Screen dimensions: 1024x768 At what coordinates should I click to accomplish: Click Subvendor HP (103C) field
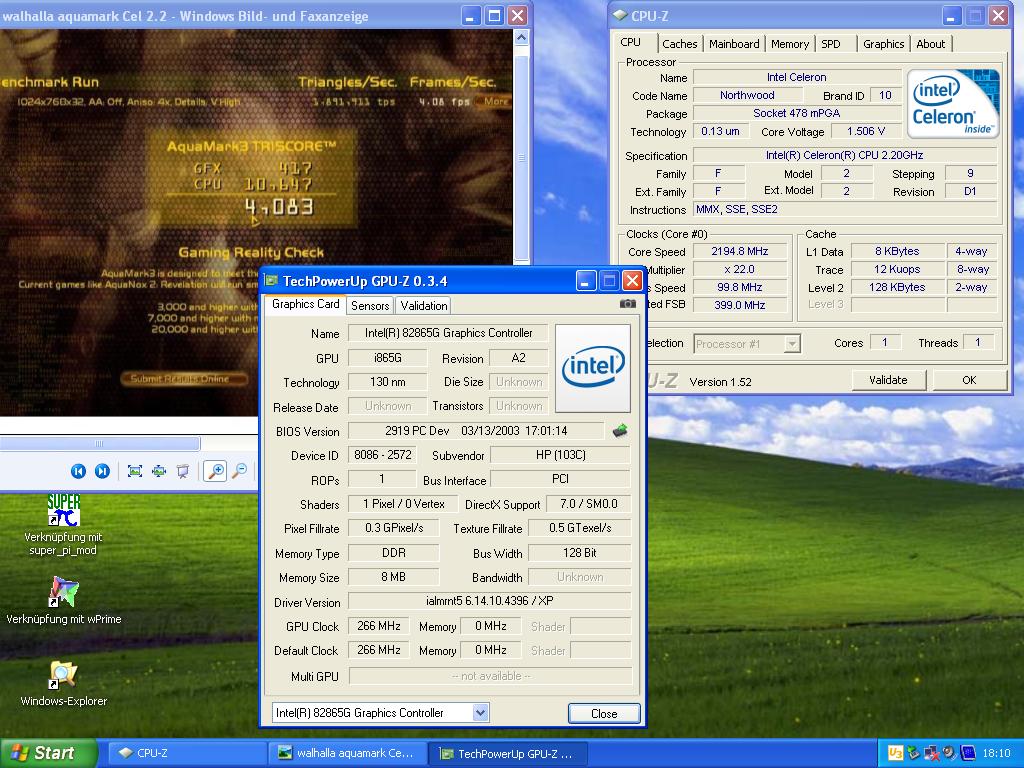560,455
